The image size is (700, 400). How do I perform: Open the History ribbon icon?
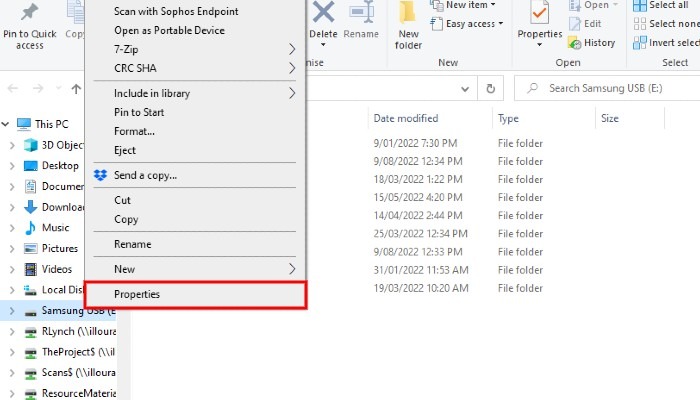pos(575,43)
